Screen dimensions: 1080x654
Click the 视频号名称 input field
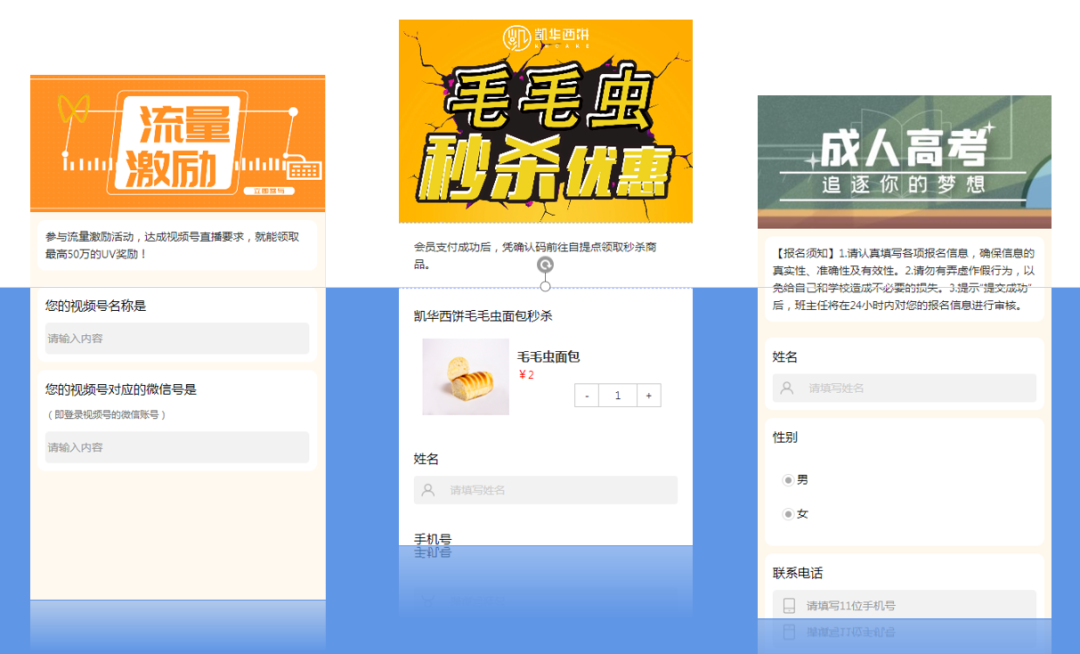tap(176, 339)
